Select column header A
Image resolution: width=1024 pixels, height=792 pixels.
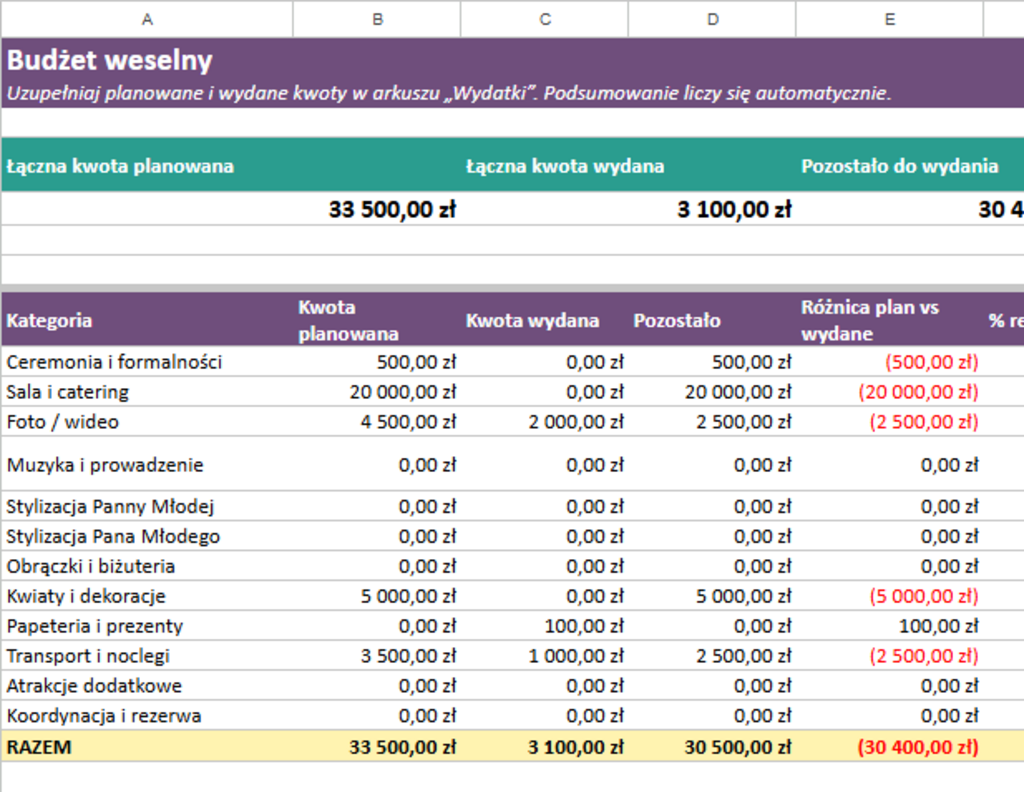[x=147, y=18]
